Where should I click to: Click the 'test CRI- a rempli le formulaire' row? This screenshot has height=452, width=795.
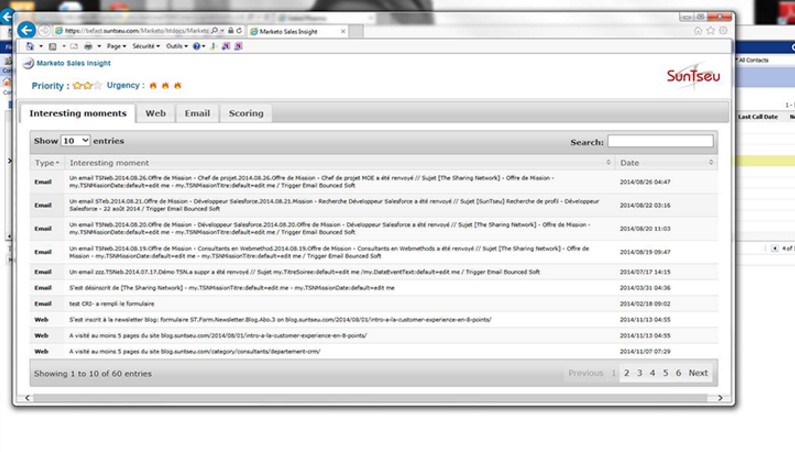[x=374, y=303]
